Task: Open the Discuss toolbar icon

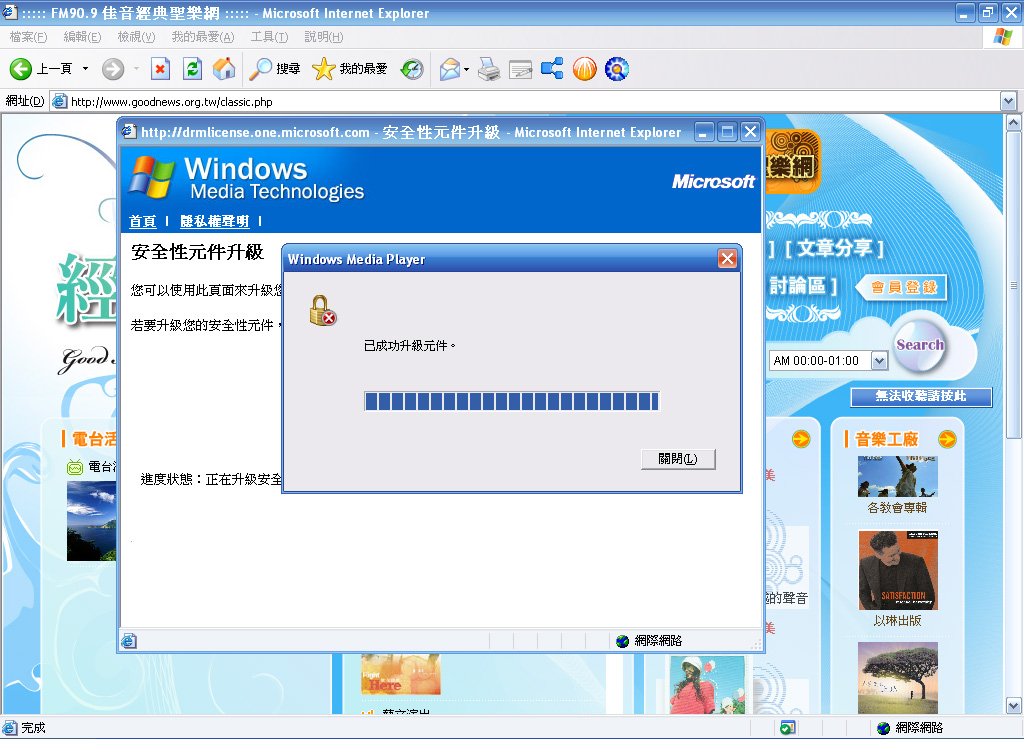Action: click(552, 69)
